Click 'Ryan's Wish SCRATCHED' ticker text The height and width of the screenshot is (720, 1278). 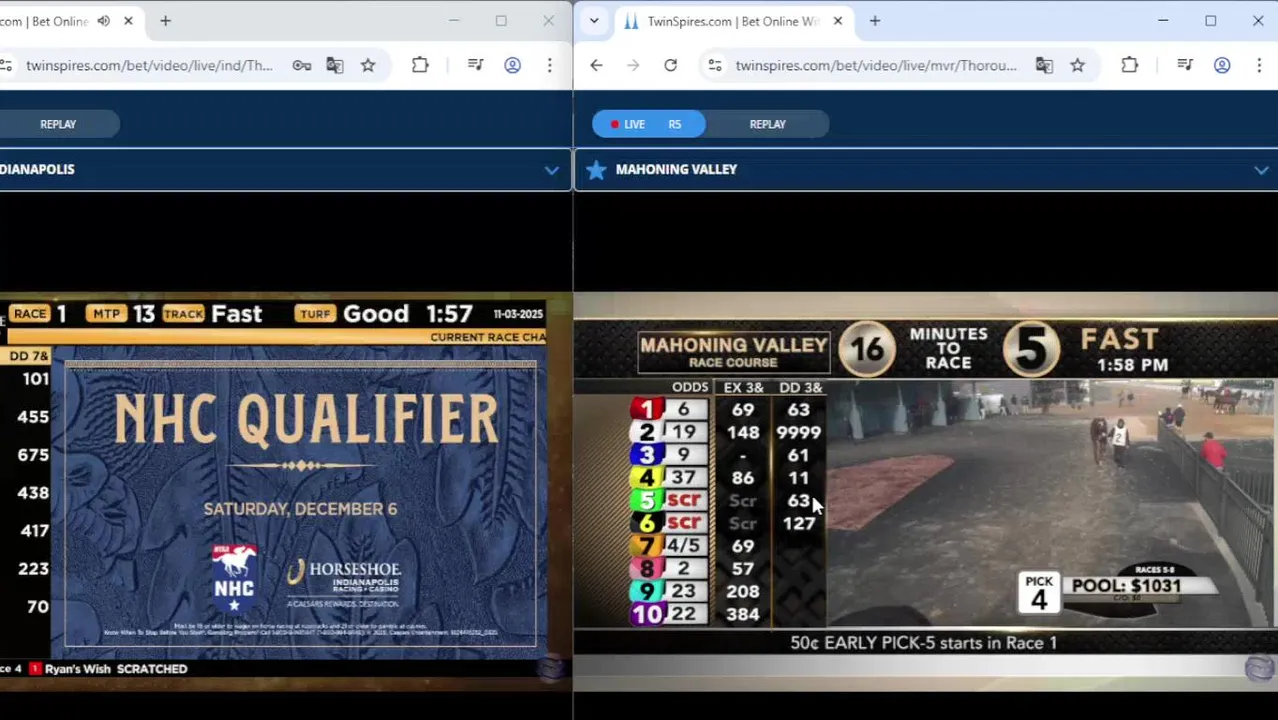click(x=116, y=669)
